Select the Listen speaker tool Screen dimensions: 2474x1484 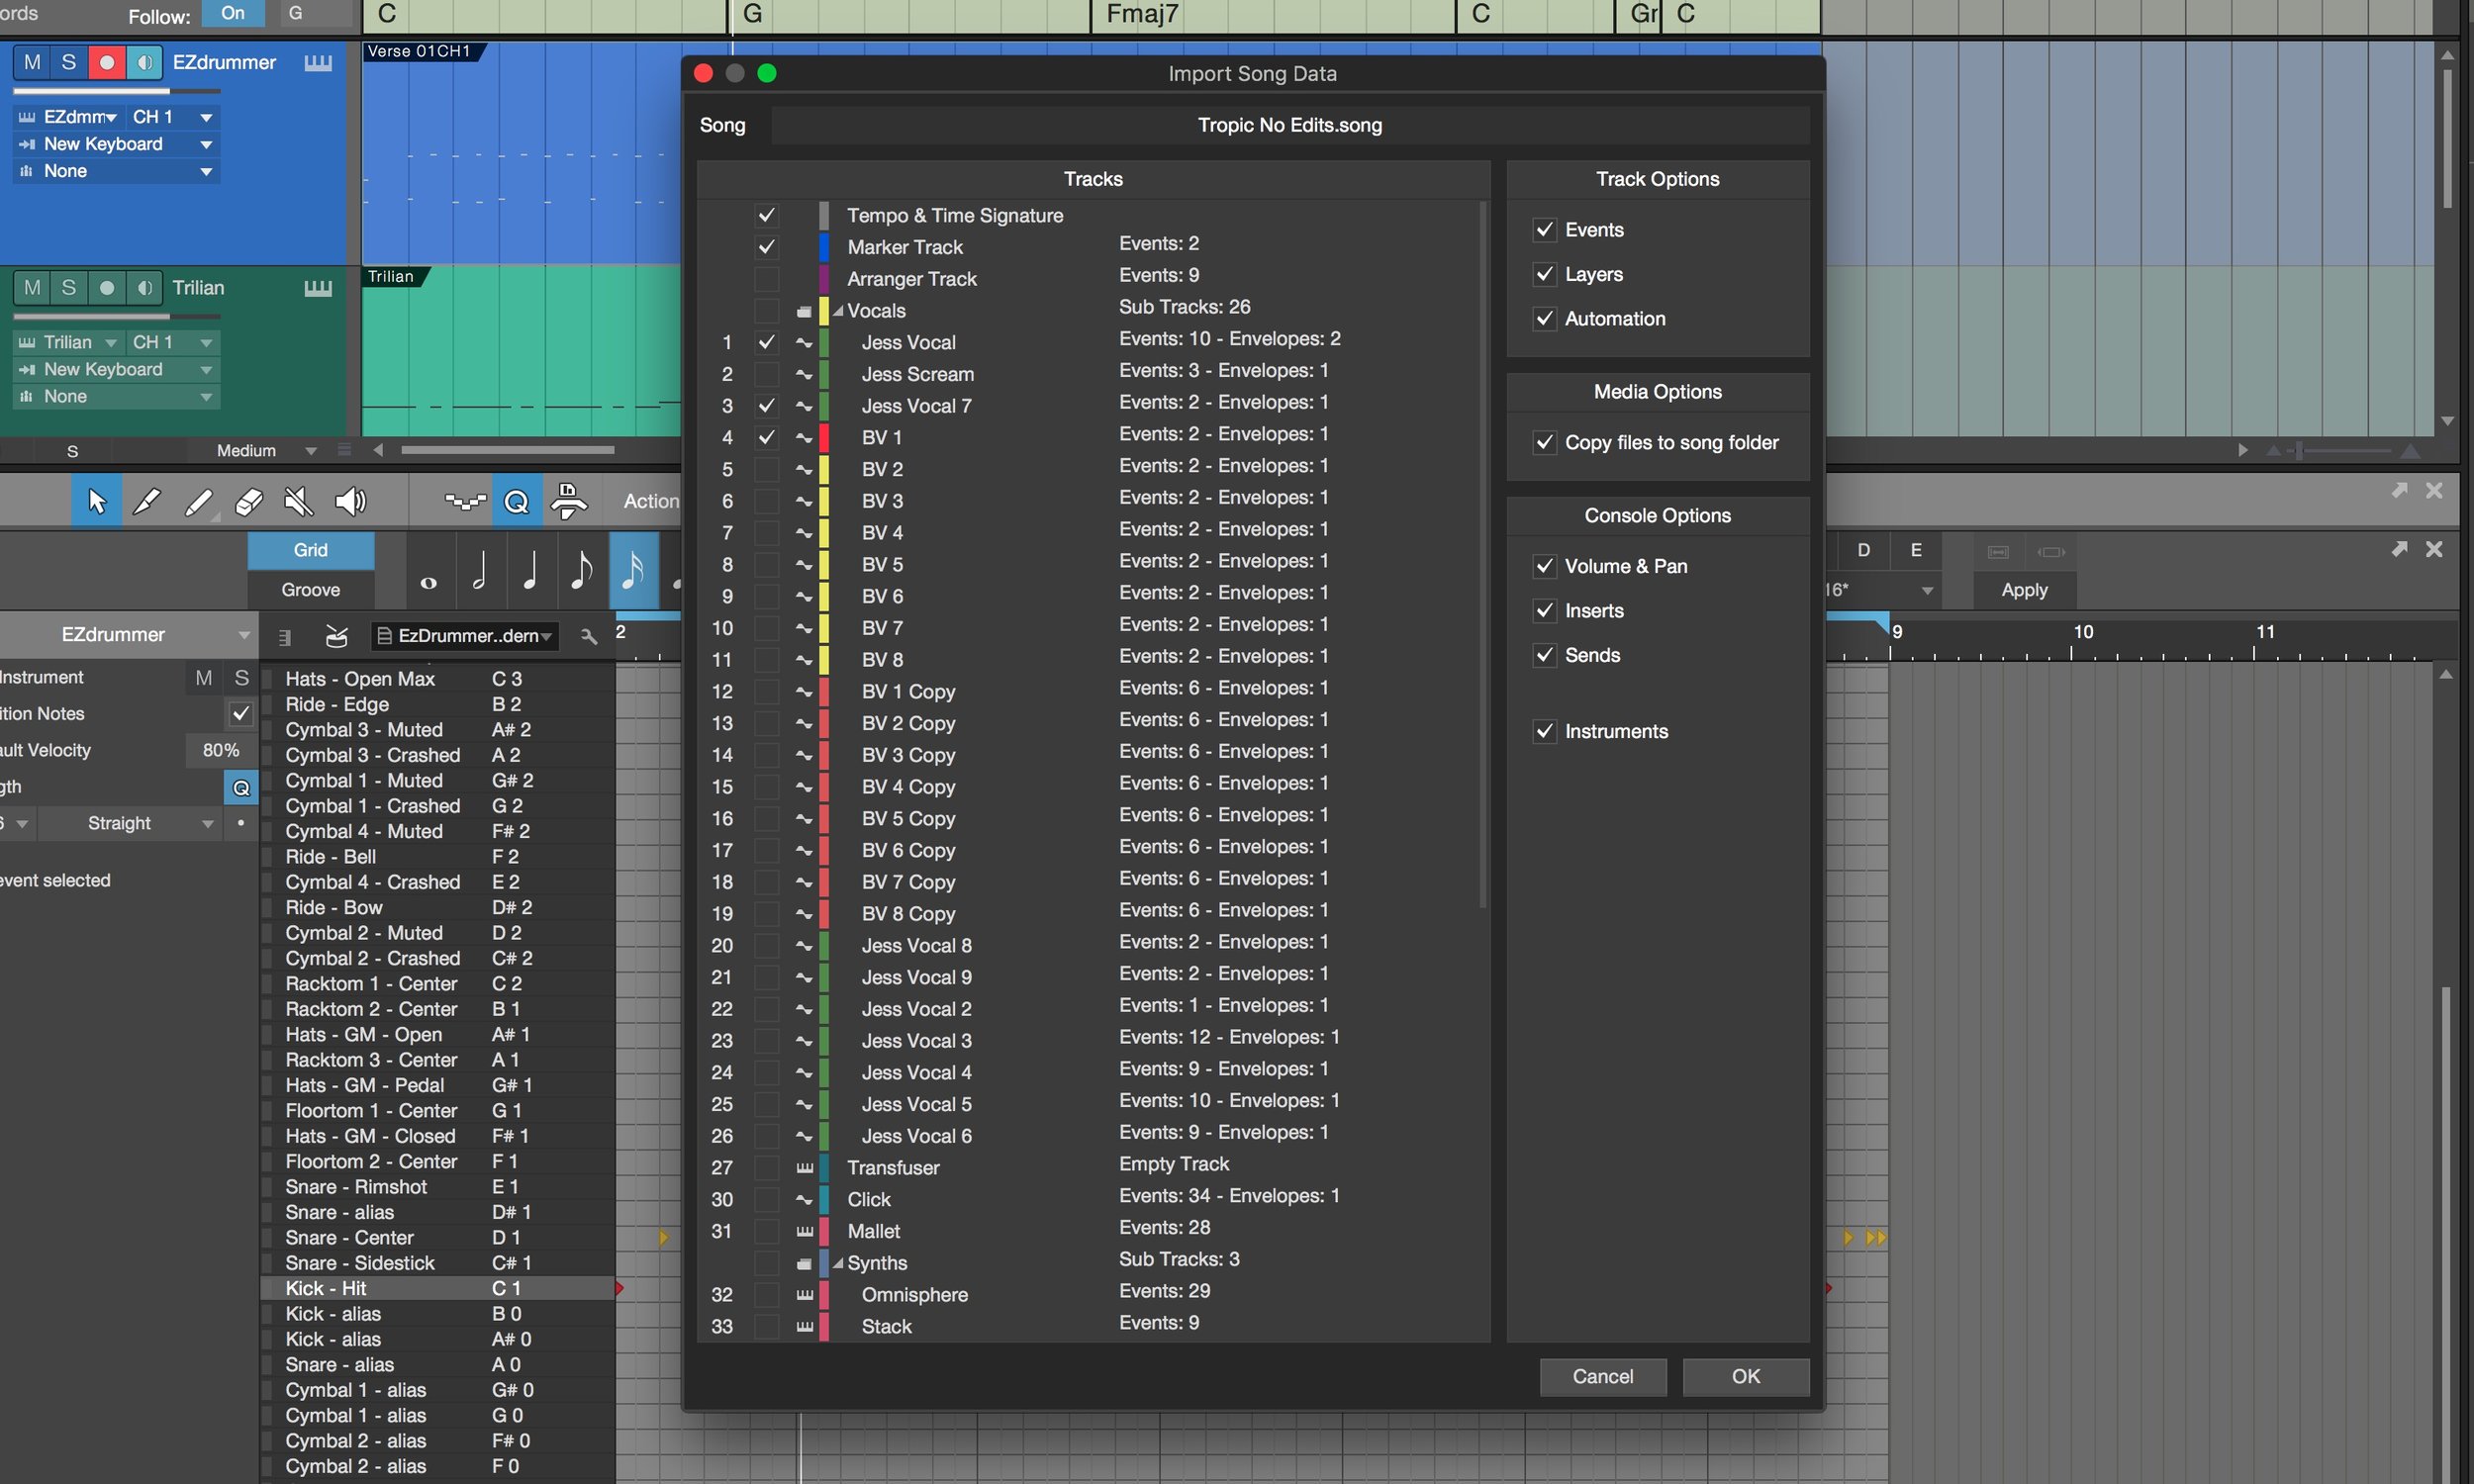[x=350, y=501]
